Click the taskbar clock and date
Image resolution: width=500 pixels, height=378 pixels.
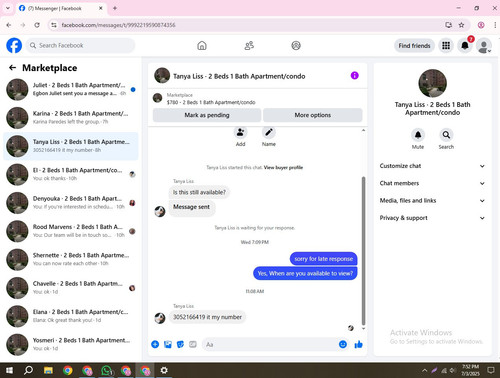pyautogui.click(x=470, y=370)
